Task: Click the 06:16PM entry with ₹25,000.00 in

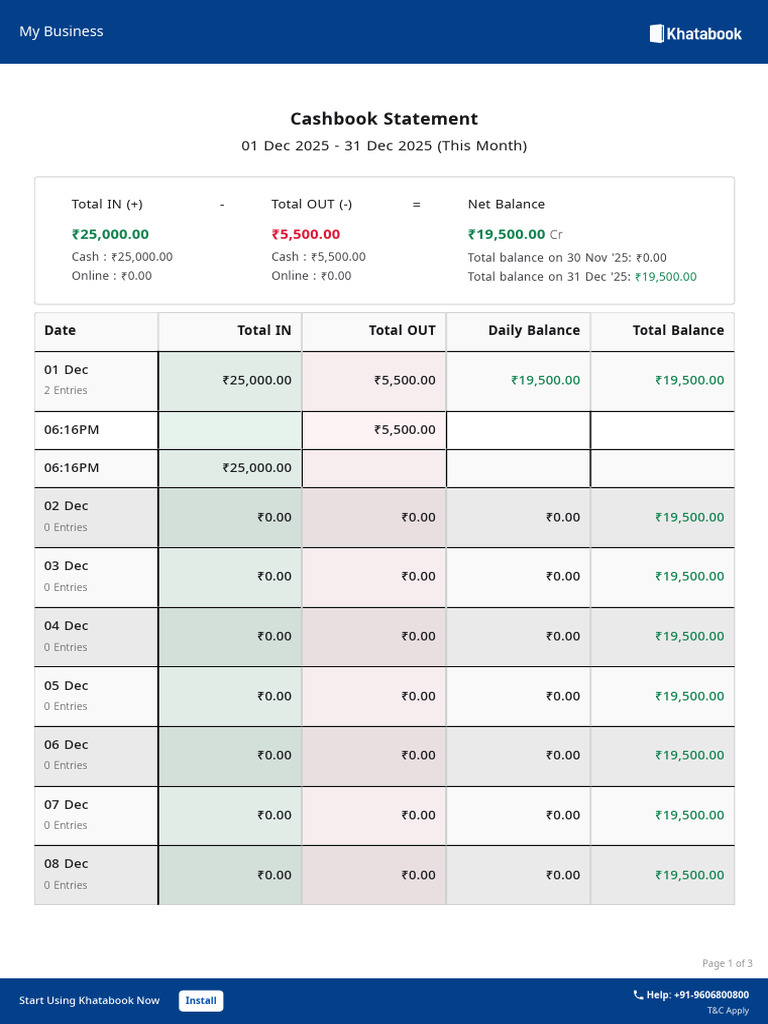Action: click(384, 468)
